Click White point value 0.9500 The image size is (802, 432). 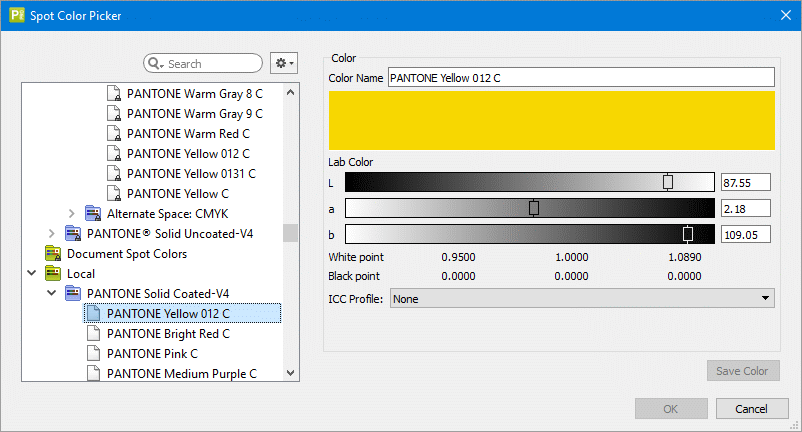(458, 257)
